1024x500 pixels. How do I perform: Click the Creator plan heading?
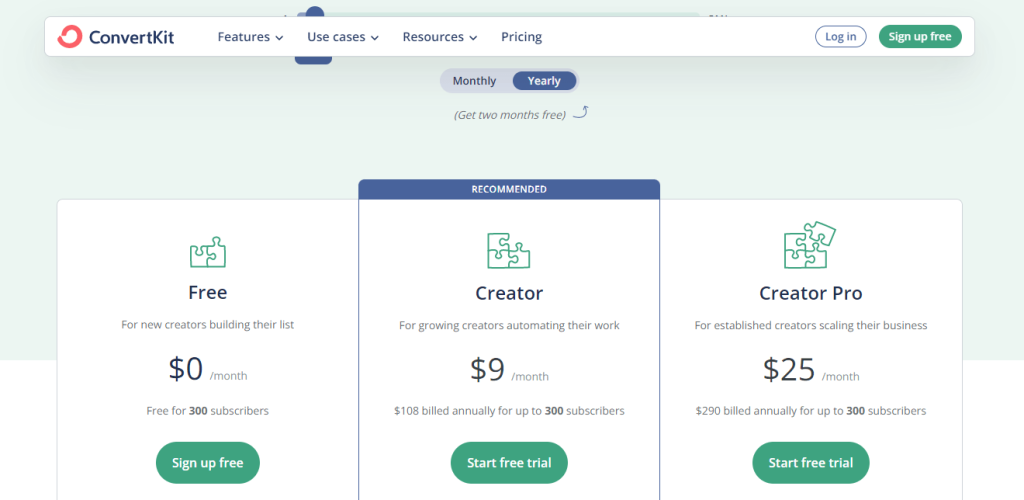509,293
